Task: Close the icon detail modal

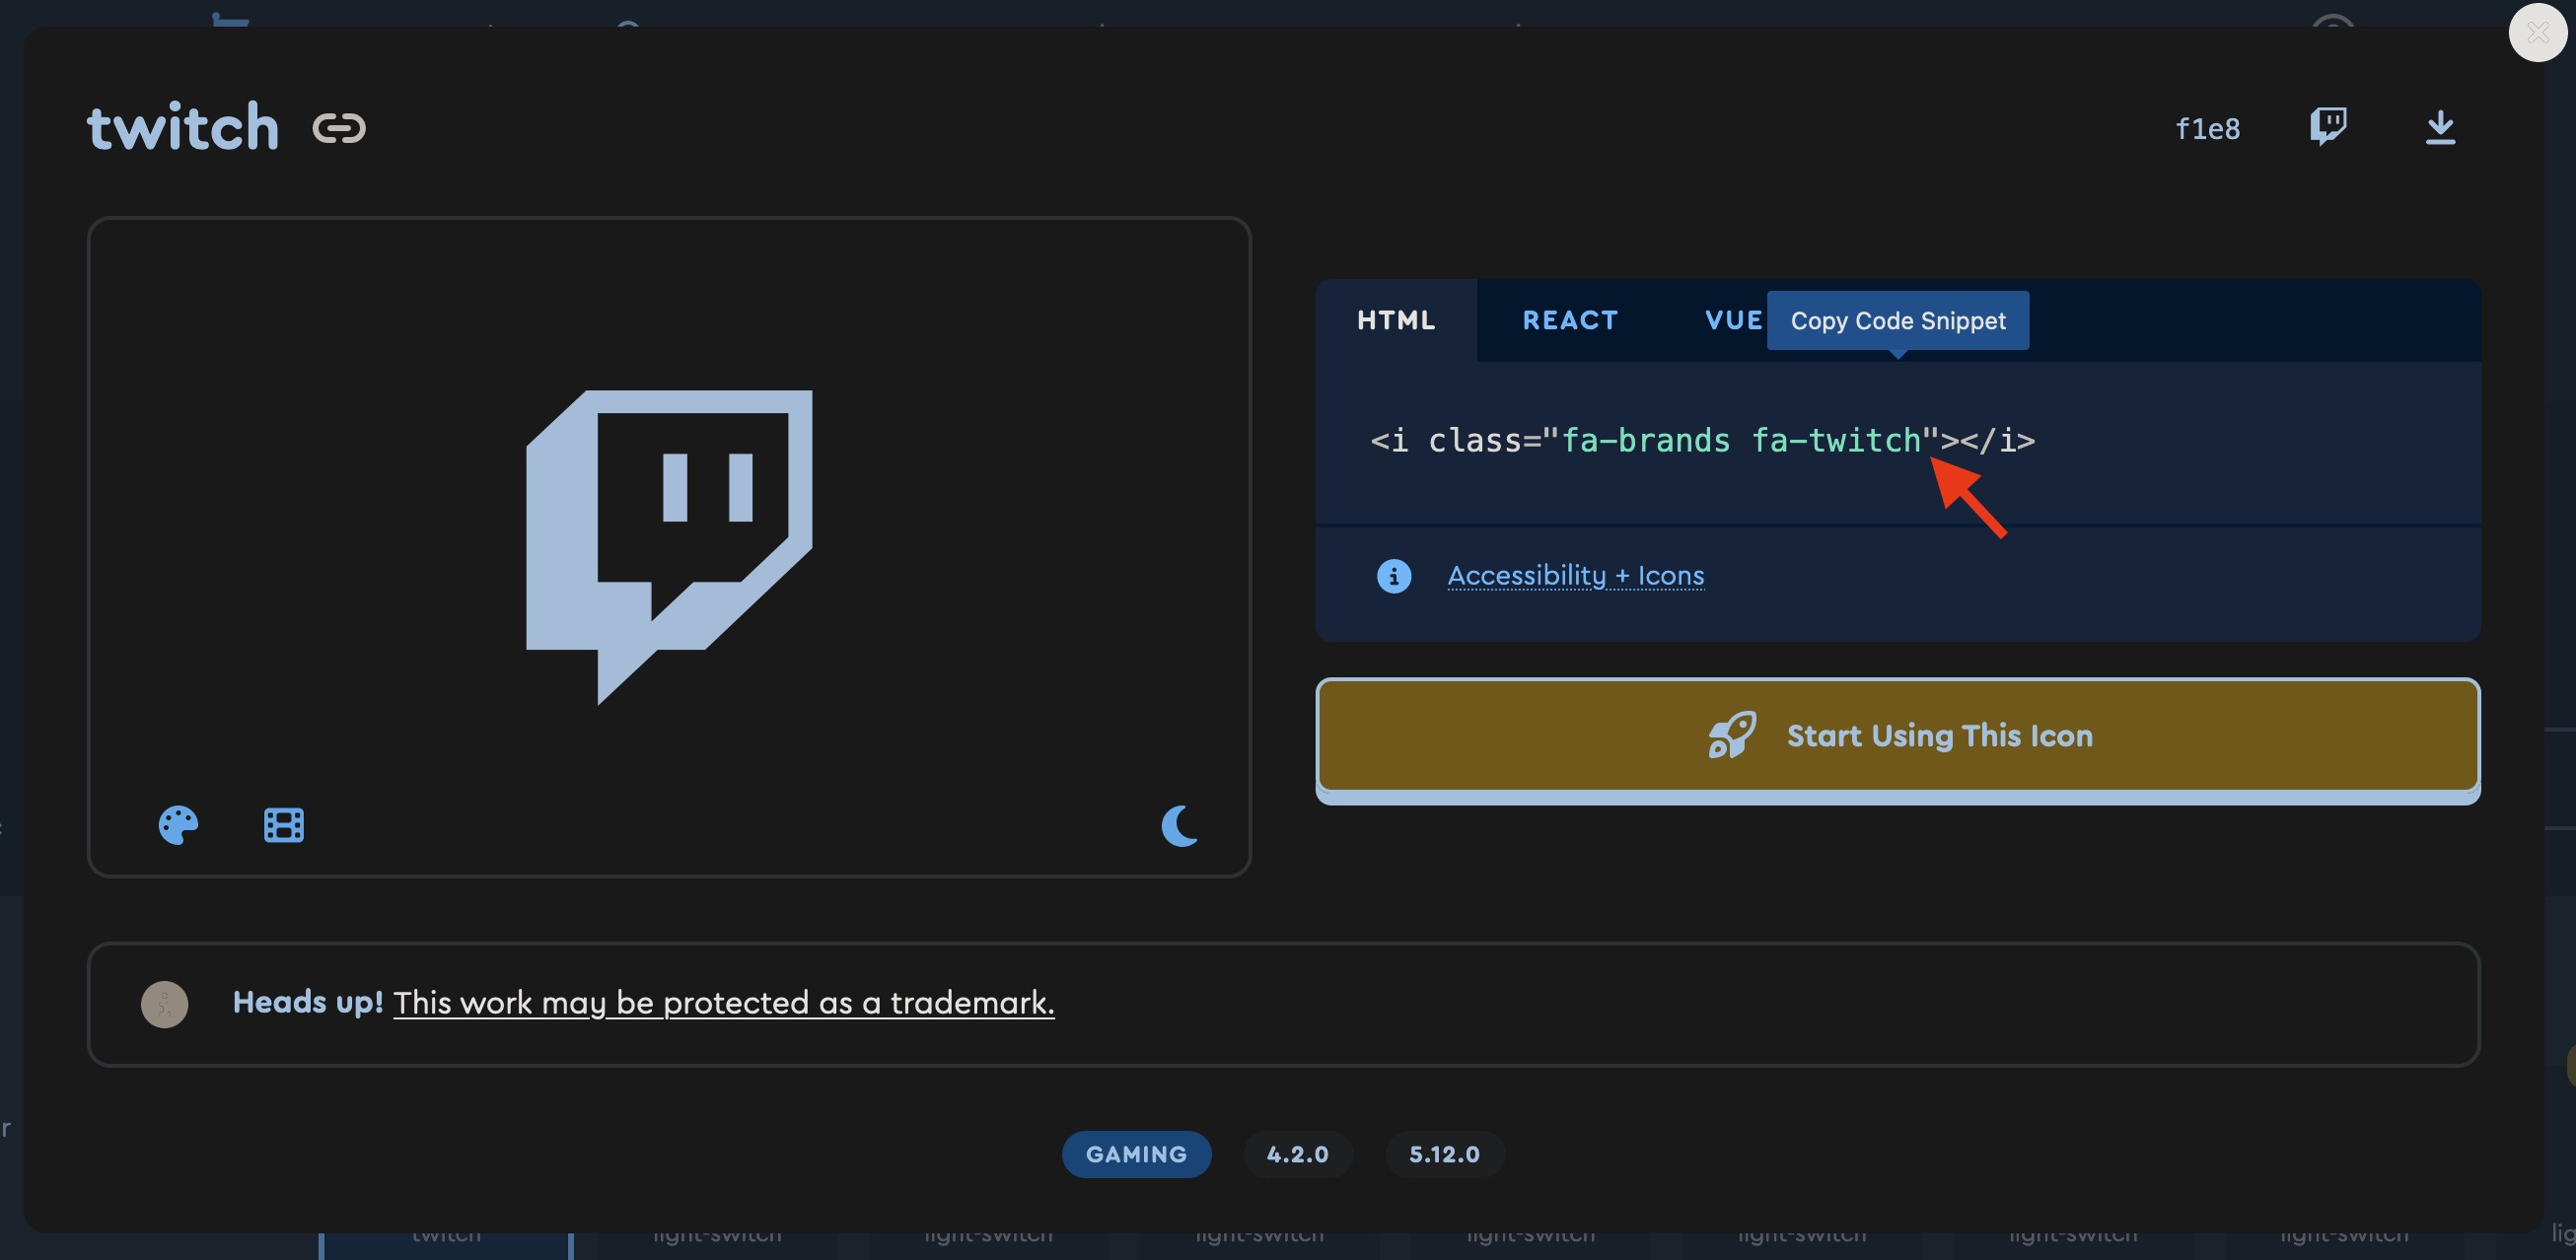Action: tap(2537, 33)
